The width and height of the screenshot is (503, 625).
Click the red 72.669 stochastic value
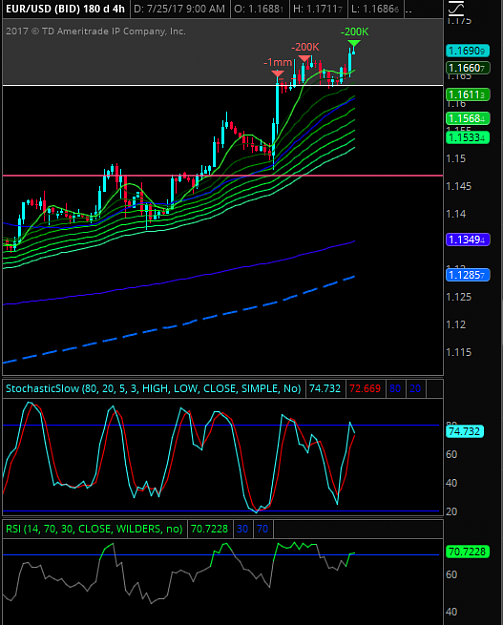click(x=365, y=388)
